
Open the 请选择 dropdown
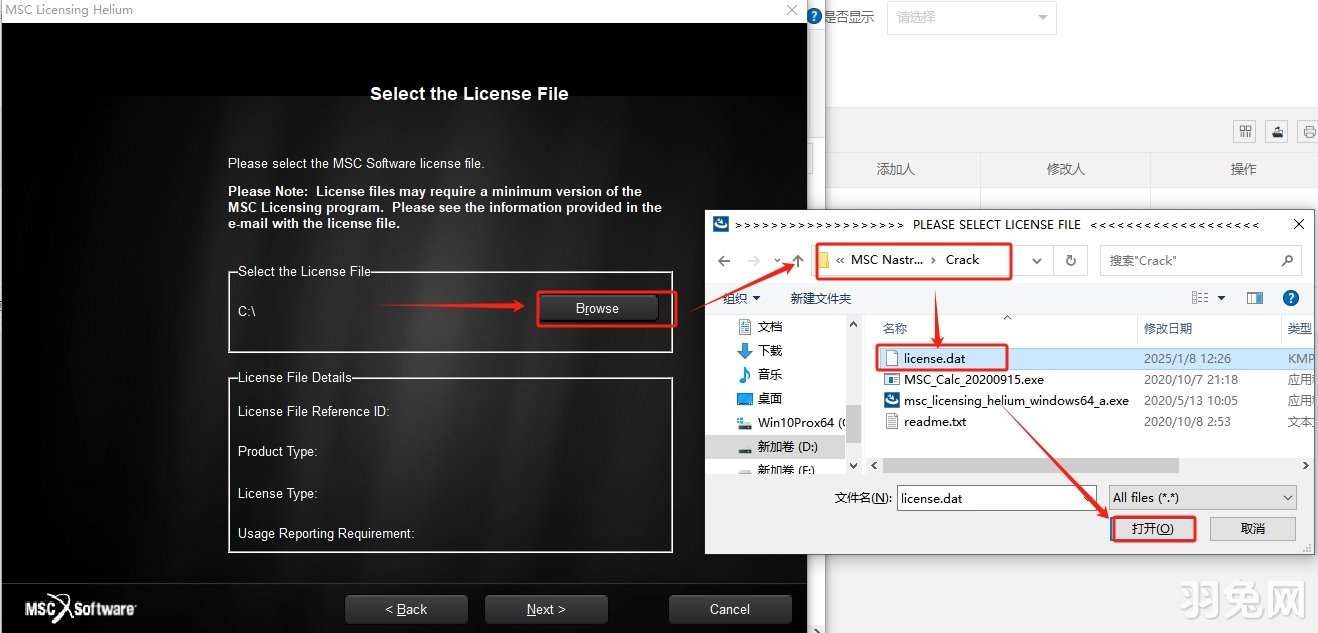click(971, 17)
